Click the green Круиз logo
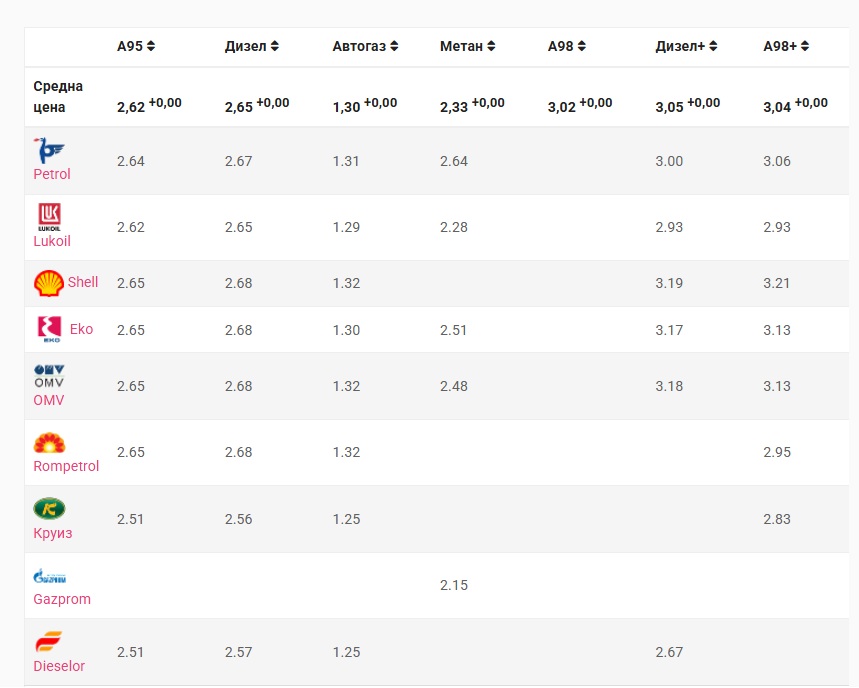This screenshot has height=688, width=859. tap(49, 509)
